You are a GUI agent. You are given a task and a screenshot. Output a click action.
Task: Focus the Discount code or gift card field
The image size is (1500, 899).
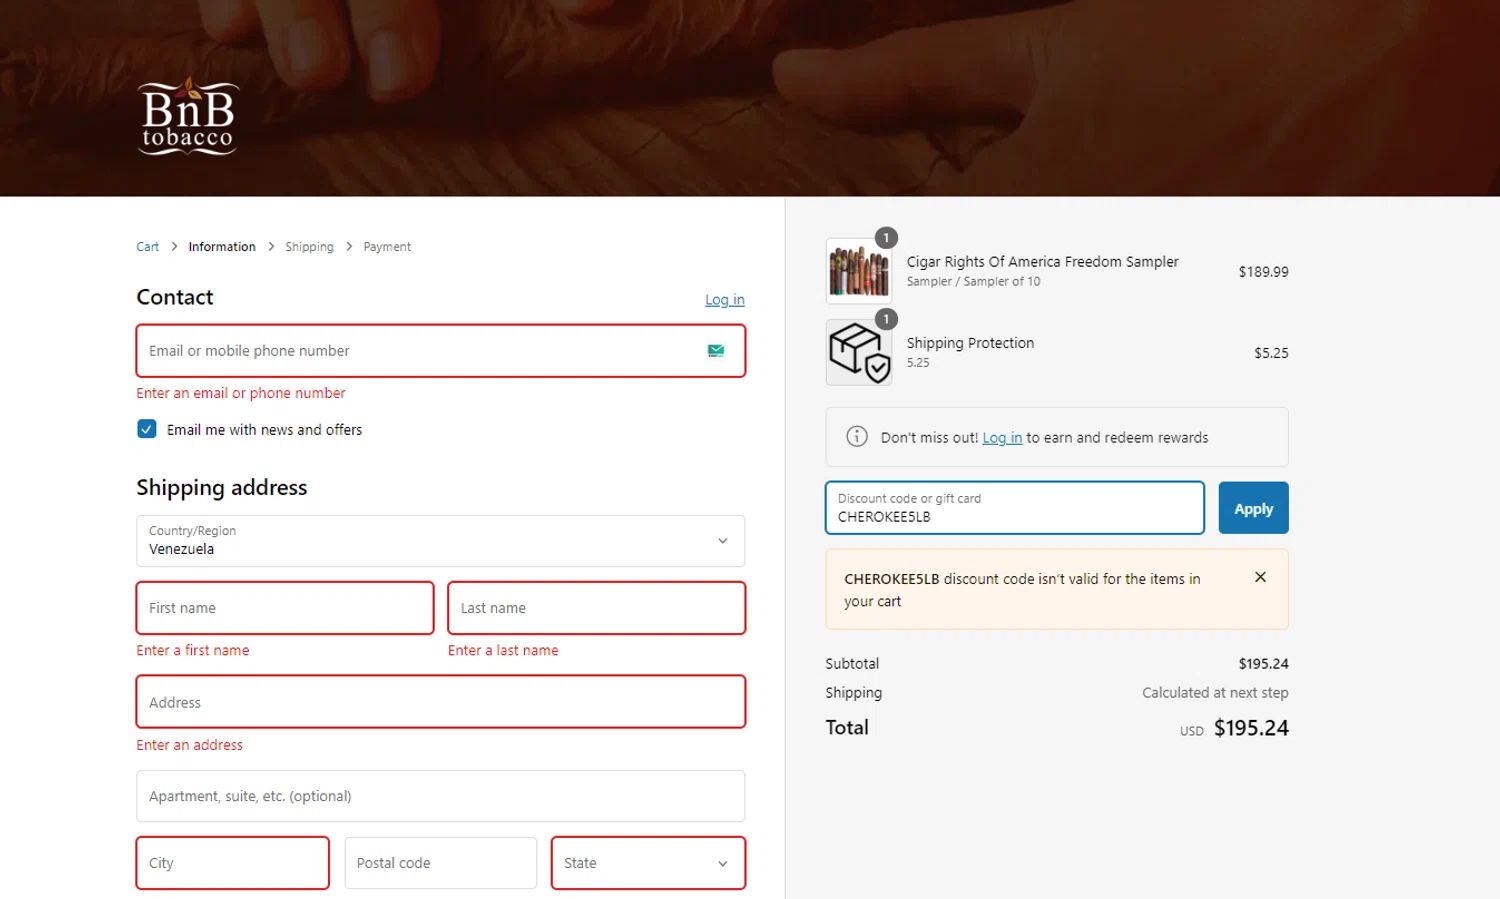coord(1014,508)
